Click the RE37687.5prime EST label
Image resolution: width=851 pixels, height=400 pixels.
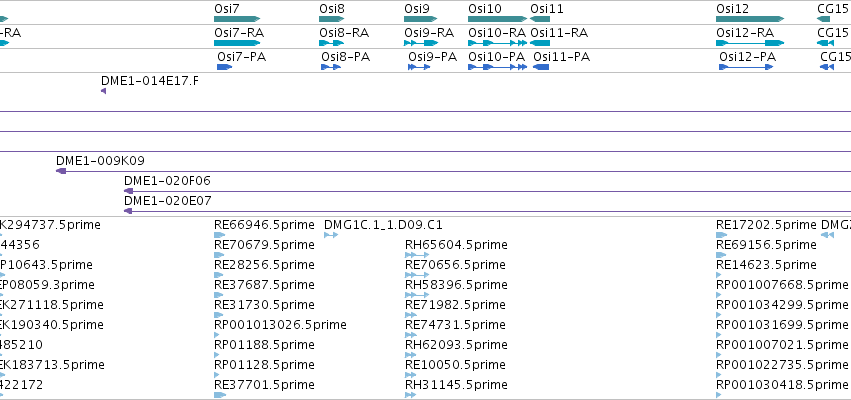coord(264,285)
